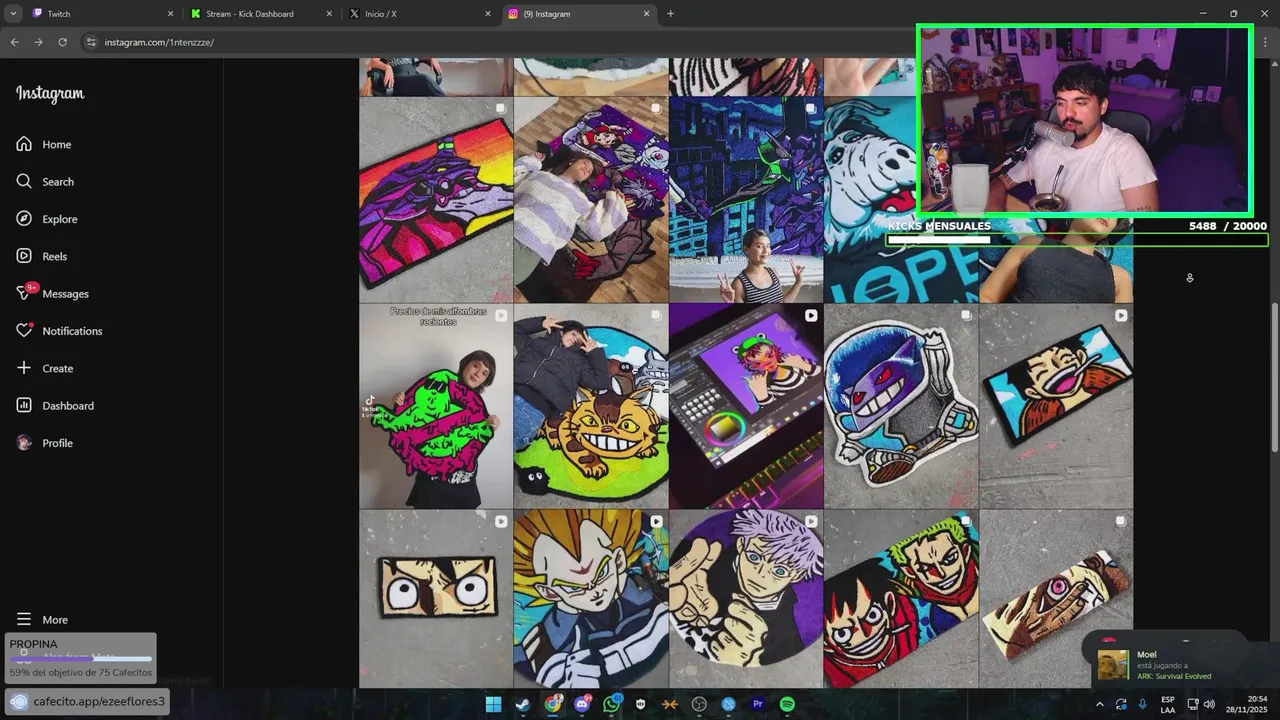Open the post of girl lying on rug

tap(591, 200)
